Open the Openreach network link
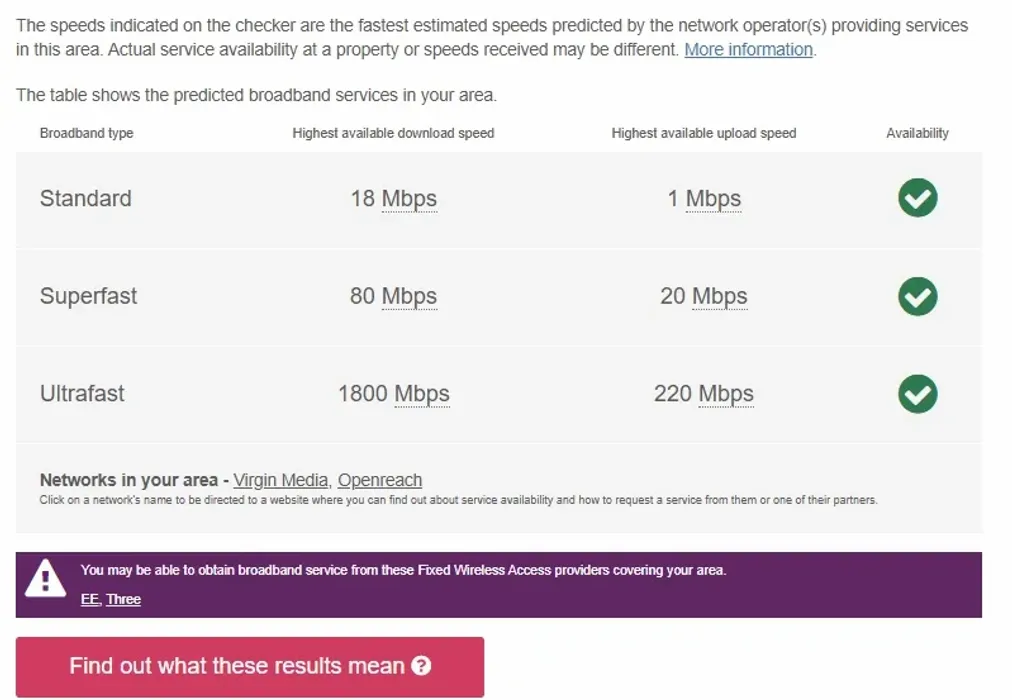The width and height of the screenshot is (1012, 700). pyautogui.click(x=380, y=480)
